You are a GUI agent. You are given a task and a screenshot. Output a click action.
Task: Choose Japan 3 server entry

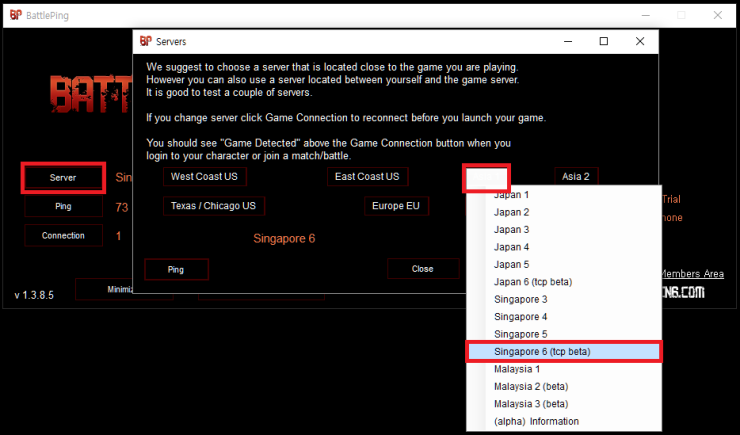tap(563, 230)
